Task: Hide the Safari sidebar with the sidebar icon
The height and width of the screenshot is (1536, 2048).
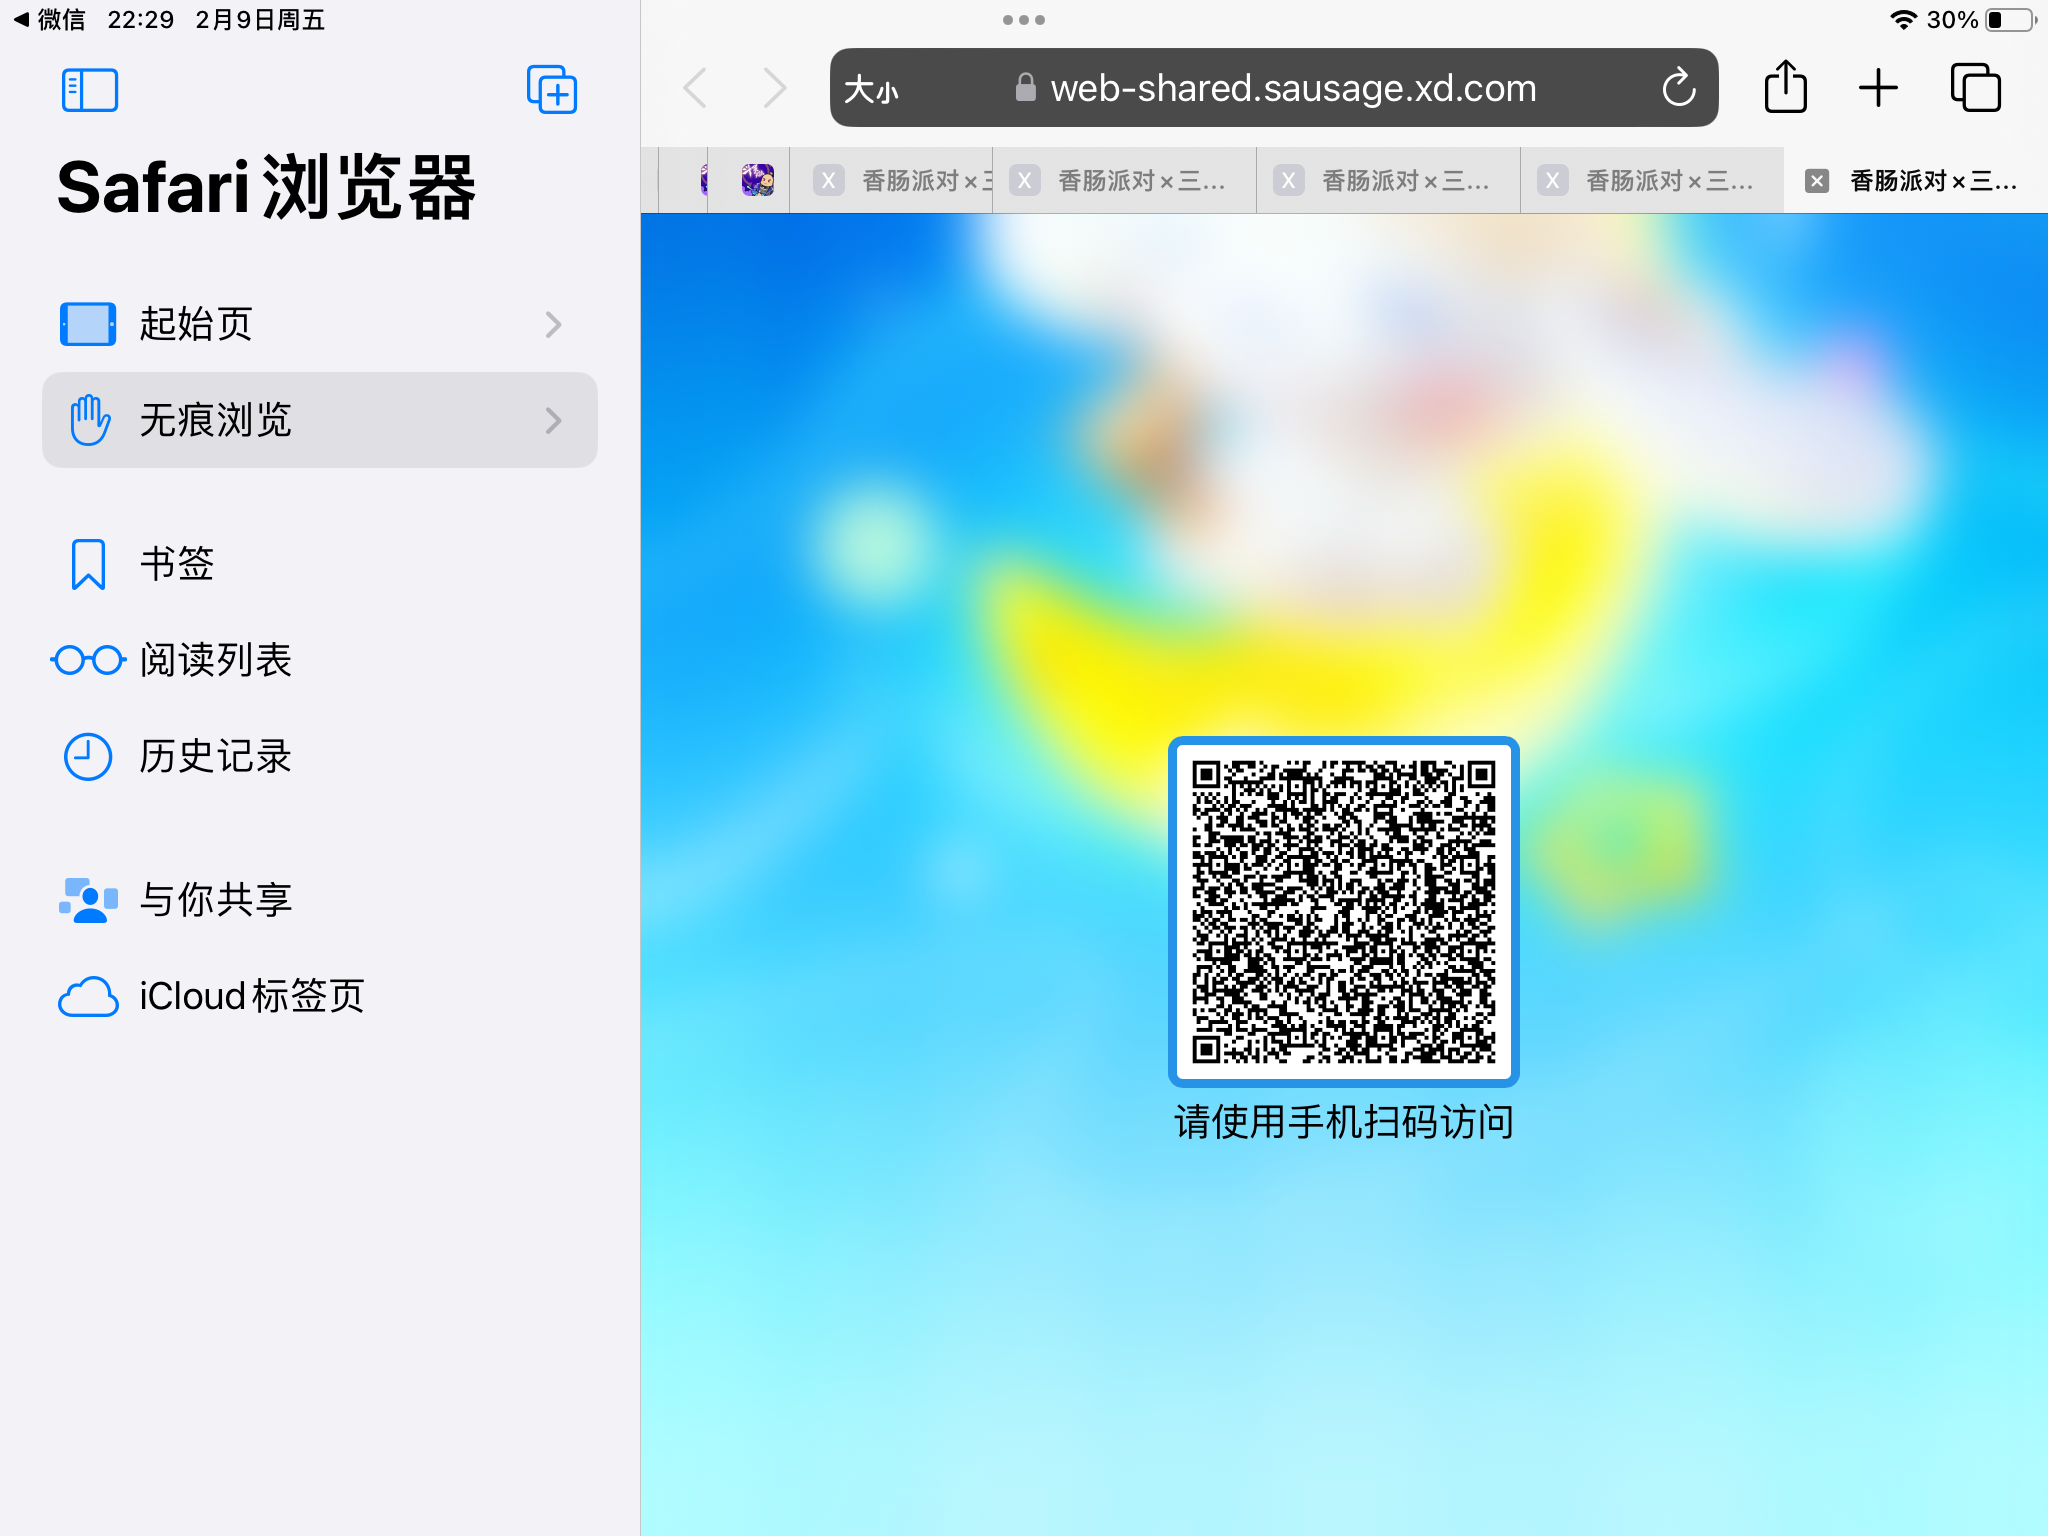Action: (x=90, y=90)
